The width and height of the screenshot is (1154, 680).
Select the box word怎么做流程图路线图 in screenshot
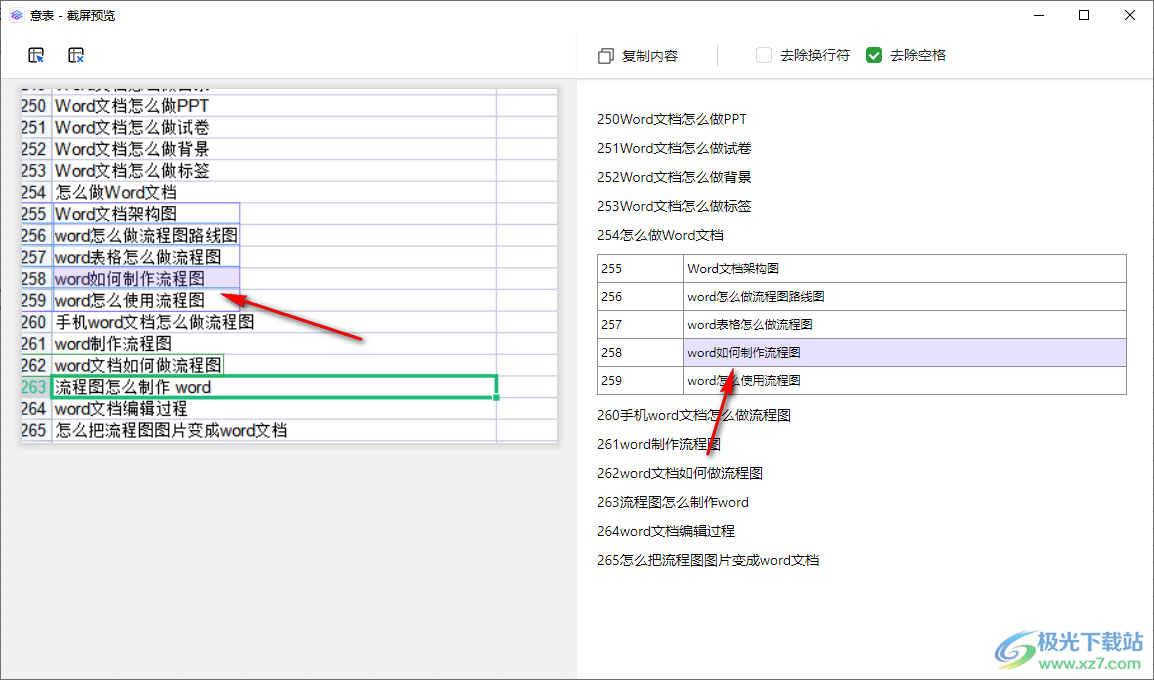tap(146, 235)
